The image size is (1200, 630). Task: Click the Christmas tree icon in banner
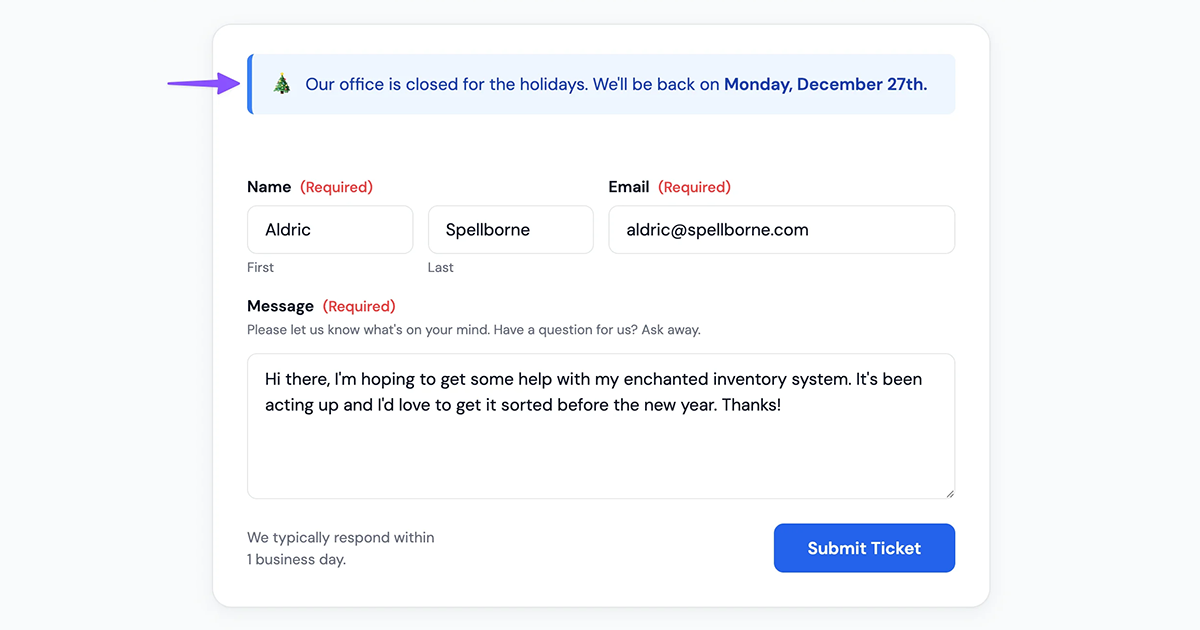[x=283, y=85]
